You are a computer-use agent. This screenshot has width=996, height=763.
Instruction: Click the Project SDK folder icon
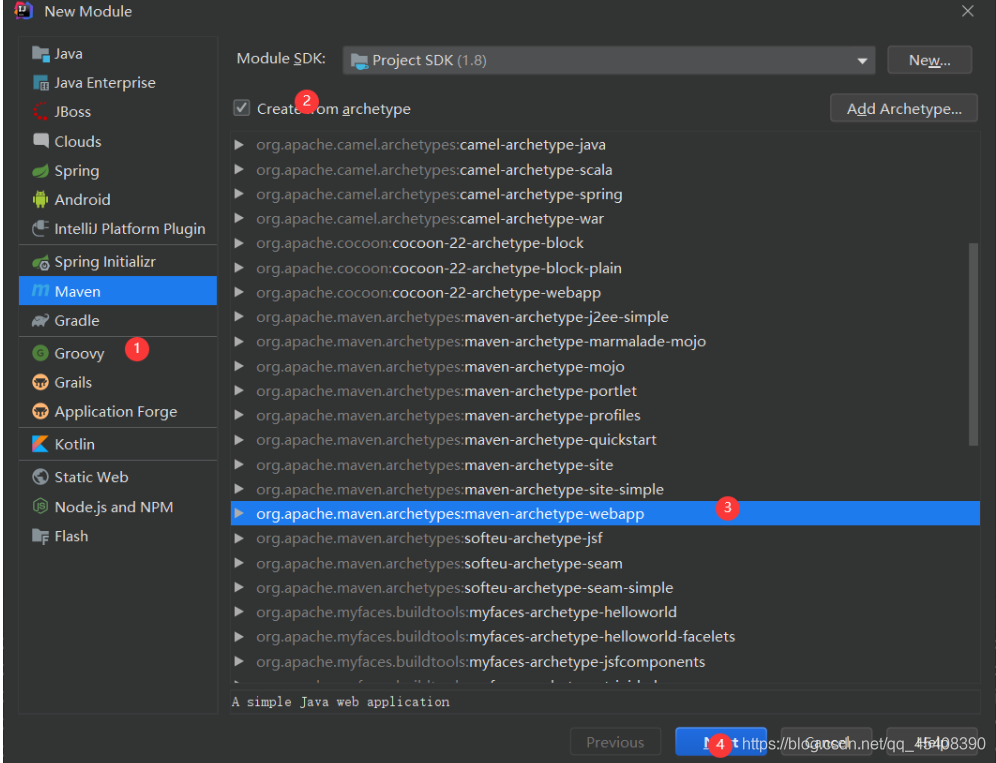point(360,61)
